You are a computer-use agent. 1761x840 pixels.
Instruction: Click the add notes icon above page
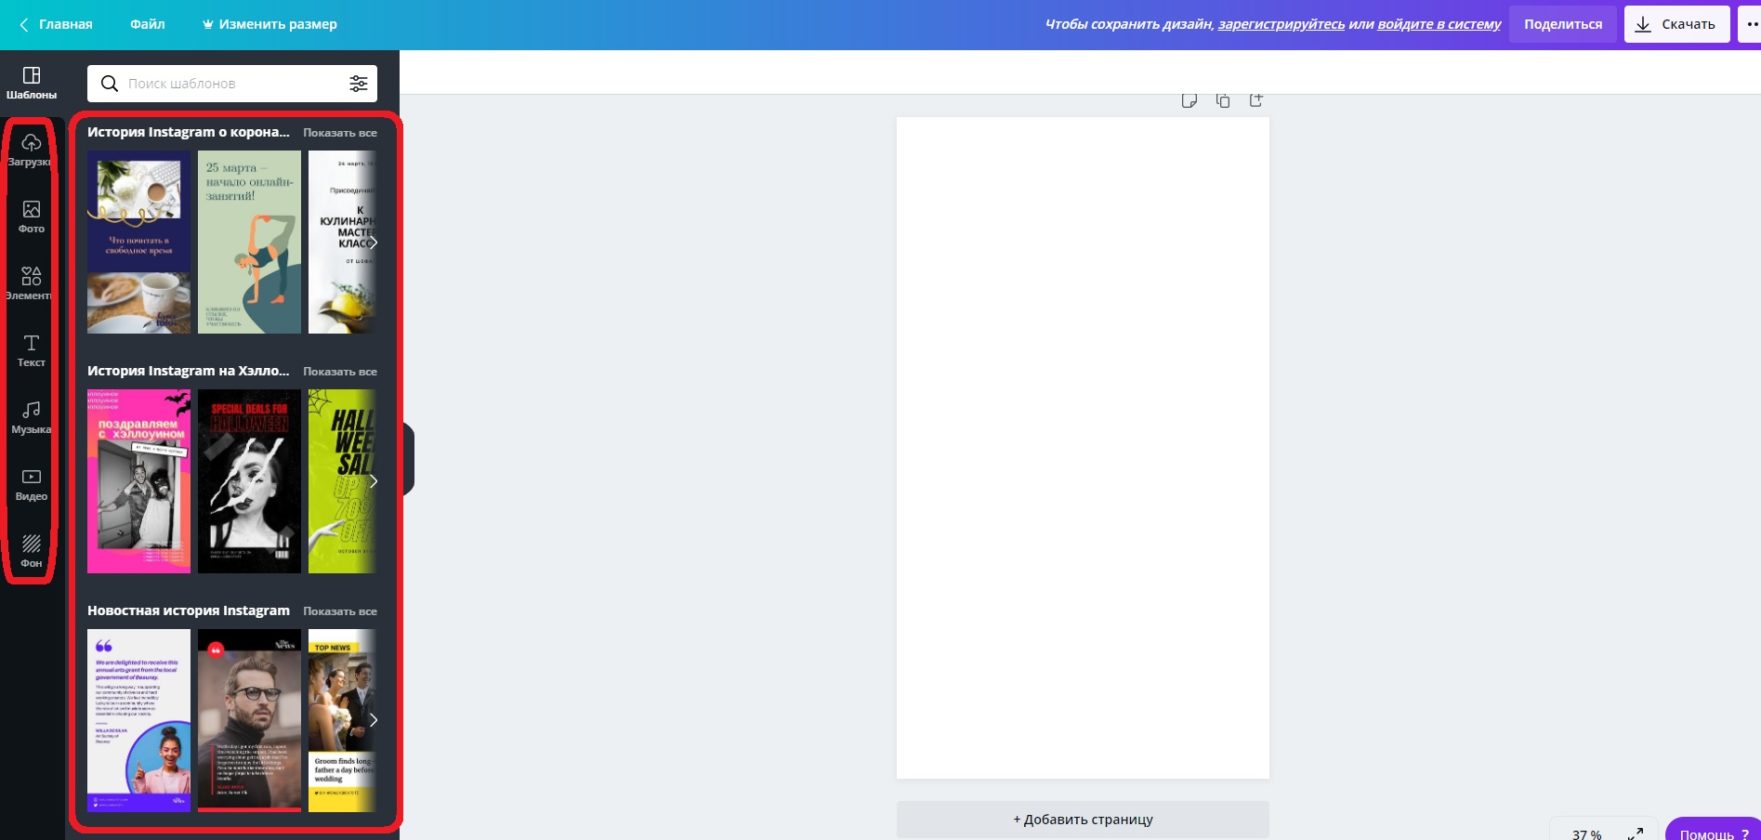click(x=1189, y=100)
